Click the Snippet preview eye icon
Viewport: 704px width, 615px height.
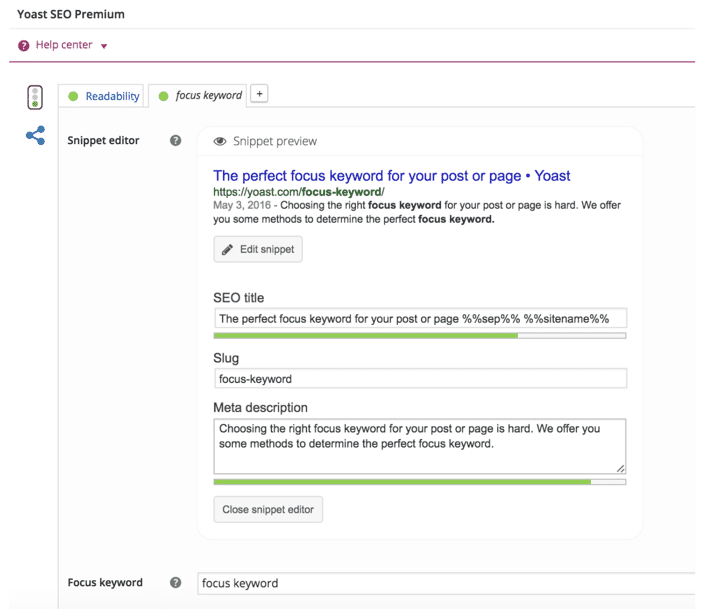(x=220, y=141)
